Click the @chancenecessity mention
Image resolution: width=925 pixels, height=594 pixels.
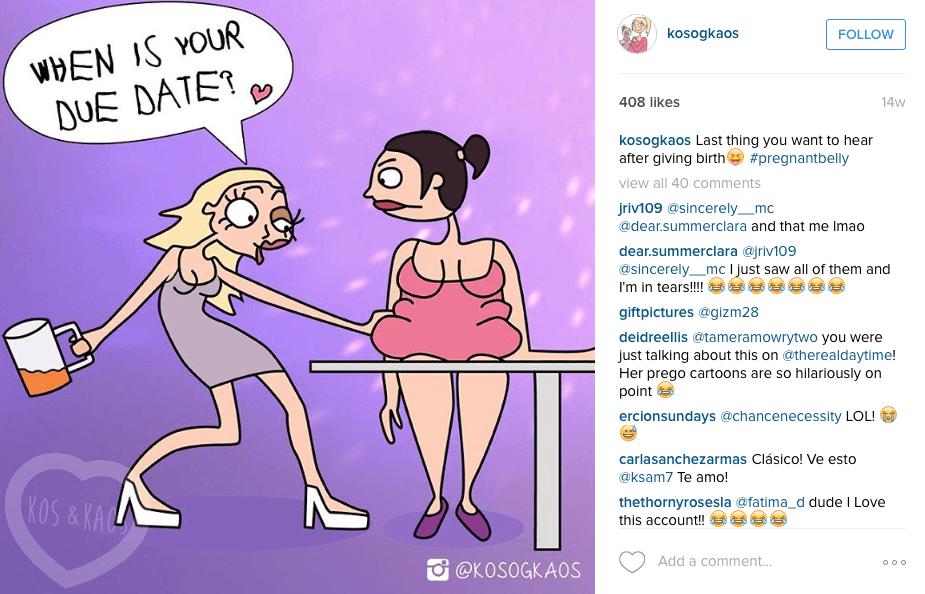point(780,416)
